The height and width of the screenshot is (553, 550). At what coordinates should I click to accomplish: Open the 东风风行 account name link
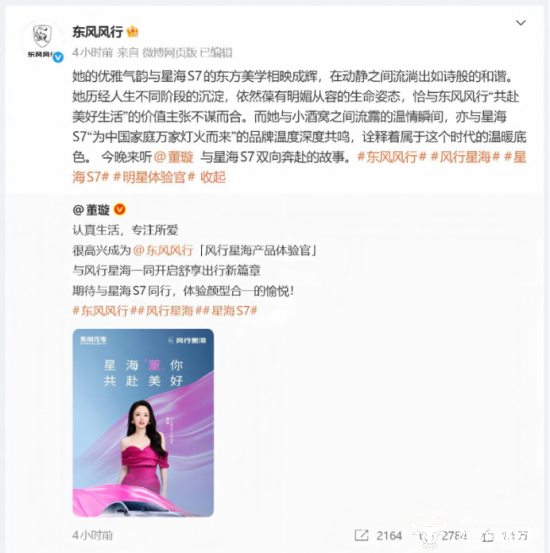tap(97, 32)
